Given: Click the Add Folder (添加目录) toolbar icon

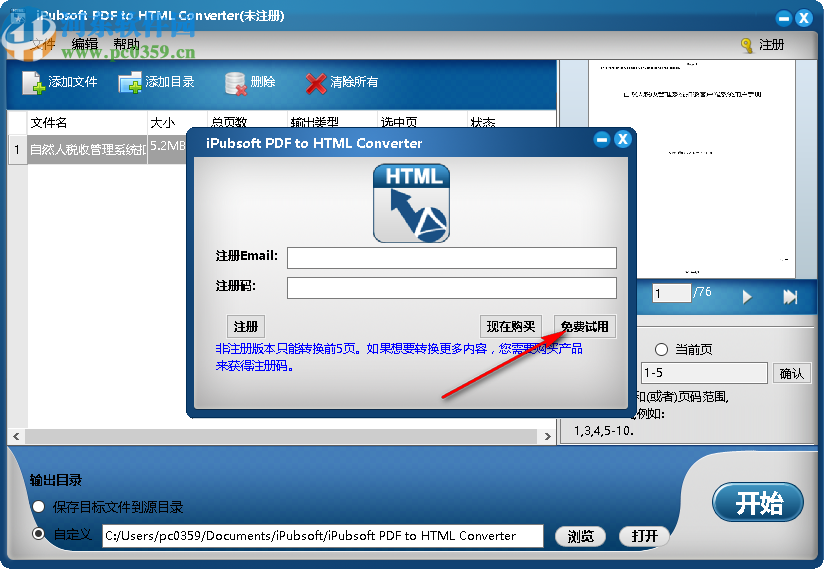Looking at the screenshot, I should pos(130,82).
